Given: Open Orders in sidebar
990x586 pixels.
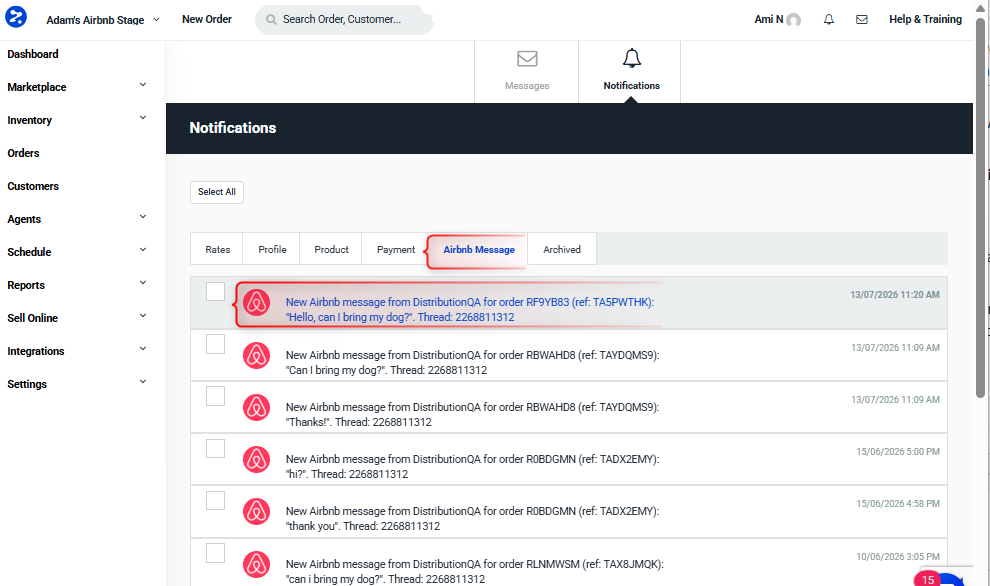Looking at the screenshot, I should (x=23, y=153).
